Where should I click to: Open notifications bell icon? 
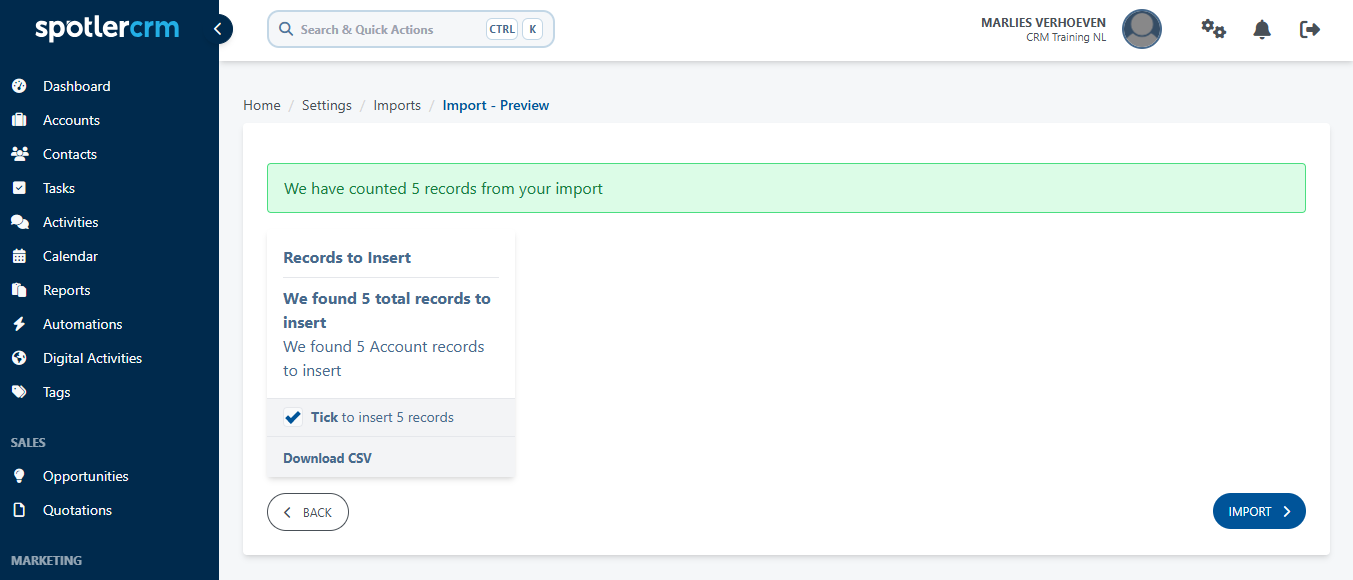(1262, 29)
